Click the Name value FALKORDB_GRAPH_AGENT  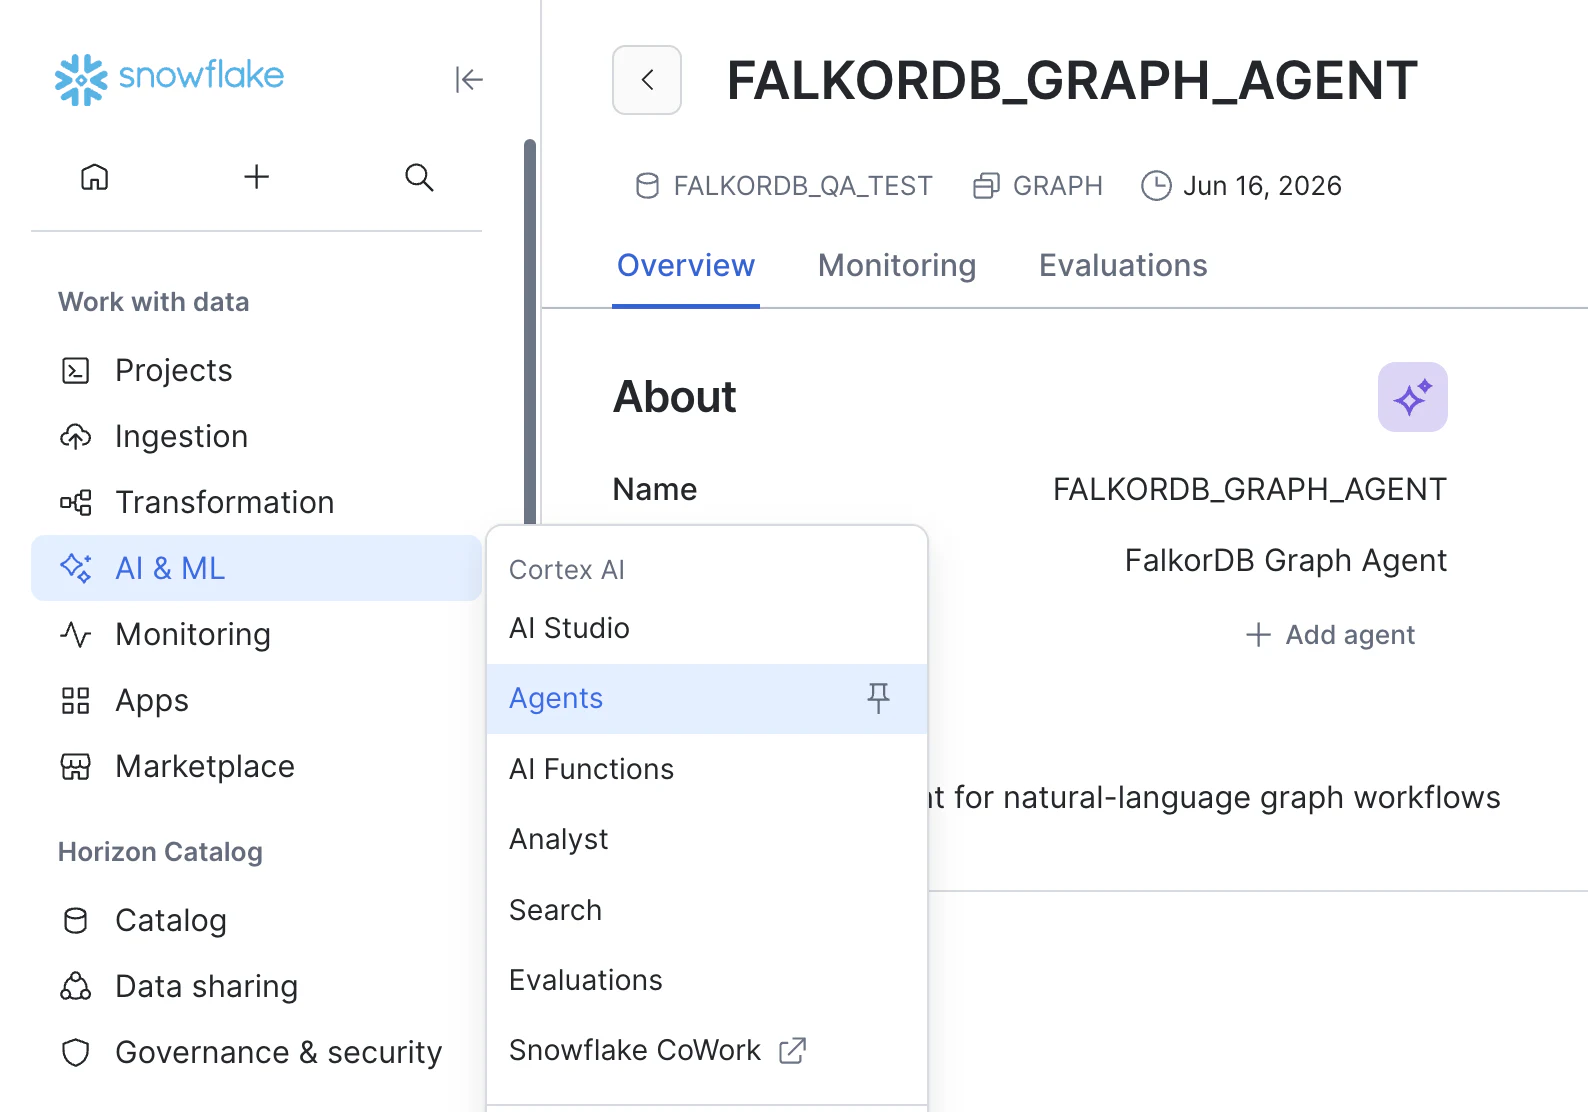click(1250, 489)
